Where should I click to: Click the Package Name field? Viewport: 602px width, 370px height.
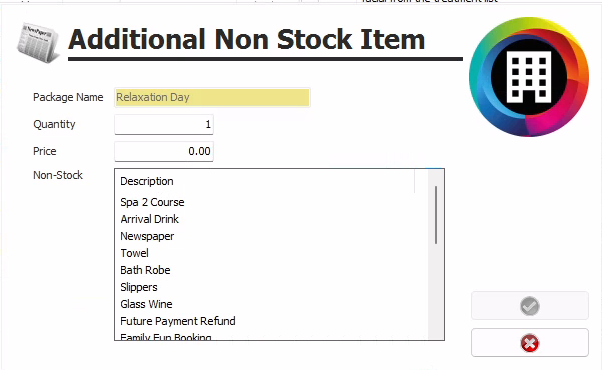tap(212, 97)
